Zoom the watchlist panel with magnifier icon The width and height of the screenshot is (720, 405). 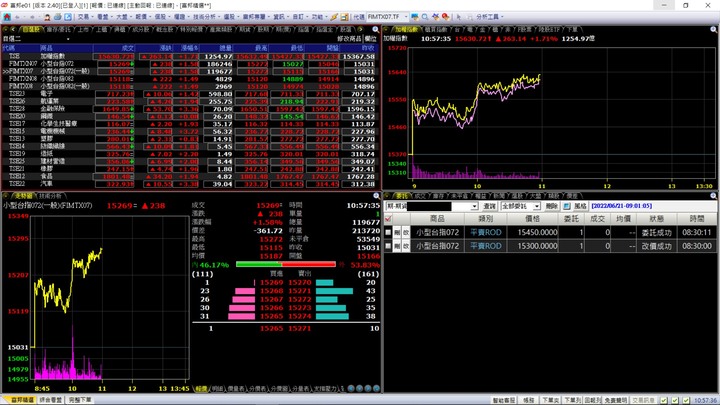point(376,29)
